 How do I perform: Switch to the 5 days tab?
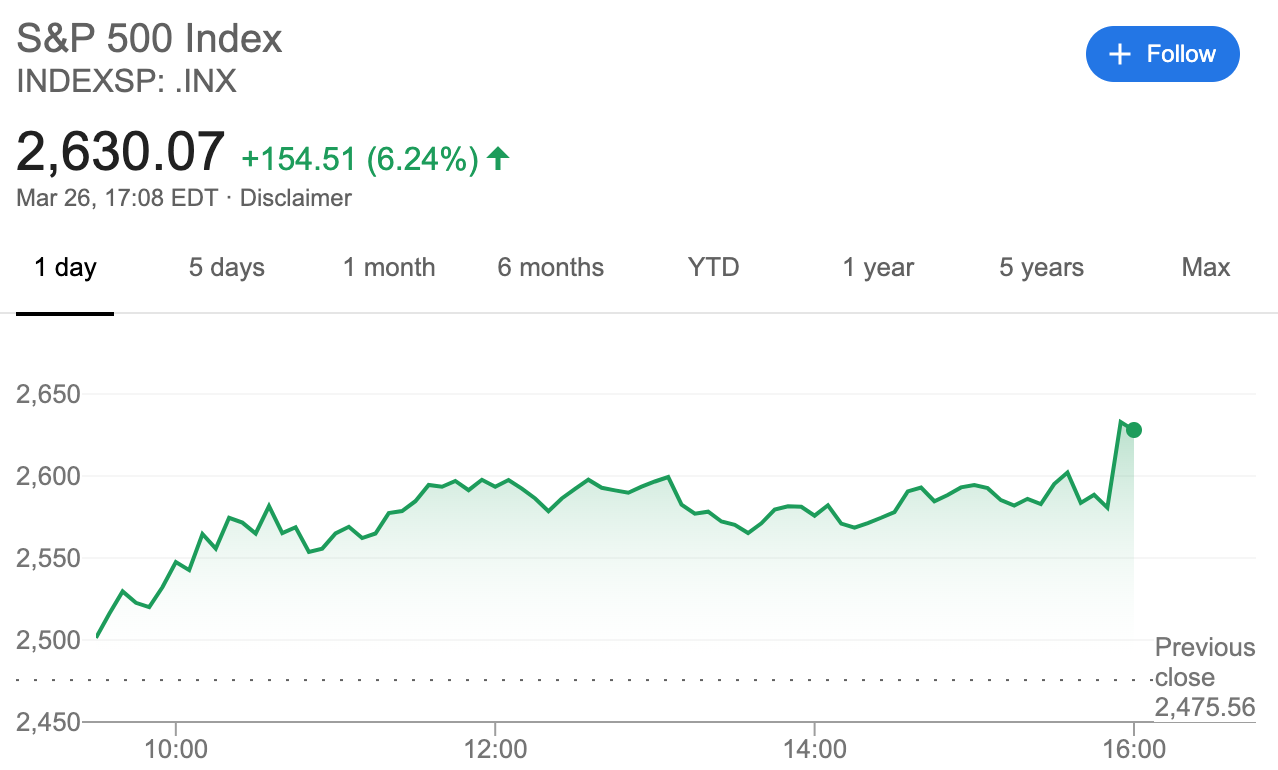[x=226, y=268]
